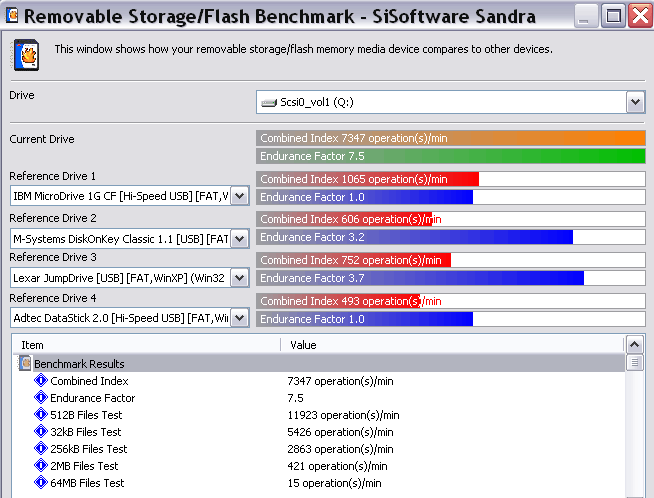The width and height of the screenshot is (654, 498).
Task: Click the green Endurance Factor 7.5 bar
Action: coord(450,156)
